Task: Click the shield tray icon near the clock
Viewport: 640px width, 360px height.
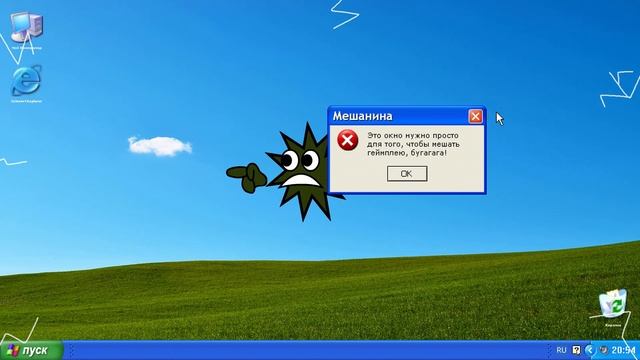Action: pyautogui.click(x=604, y=350)
